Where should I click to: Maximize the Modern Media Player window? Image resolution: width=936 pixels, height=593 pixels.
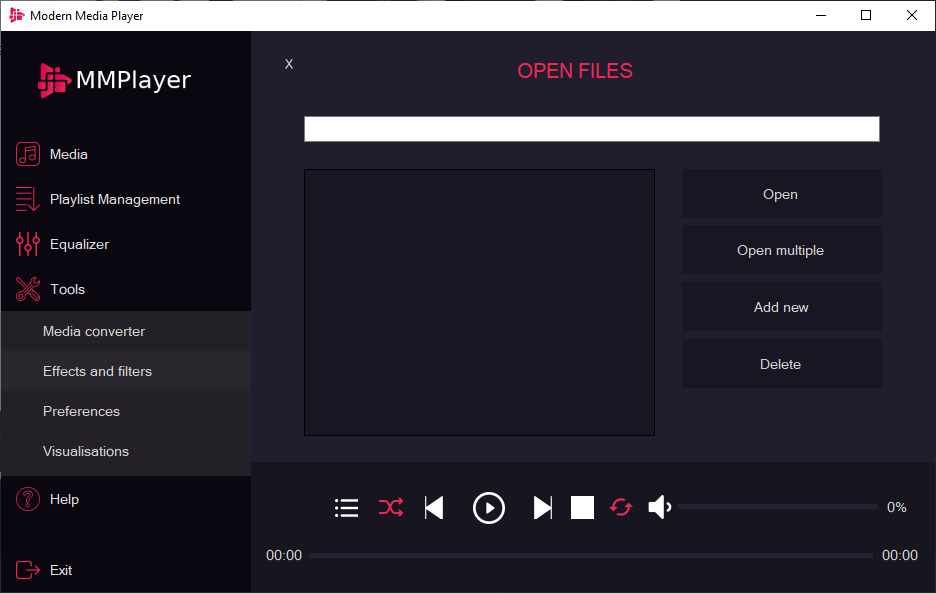click(866, 16)
